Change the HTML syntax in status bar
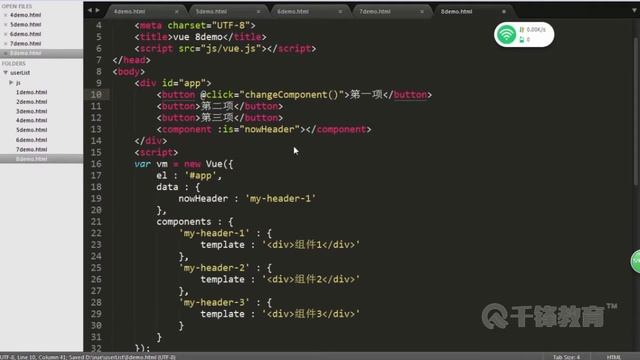This screenshot has height=360, width=640. (613, 357)
